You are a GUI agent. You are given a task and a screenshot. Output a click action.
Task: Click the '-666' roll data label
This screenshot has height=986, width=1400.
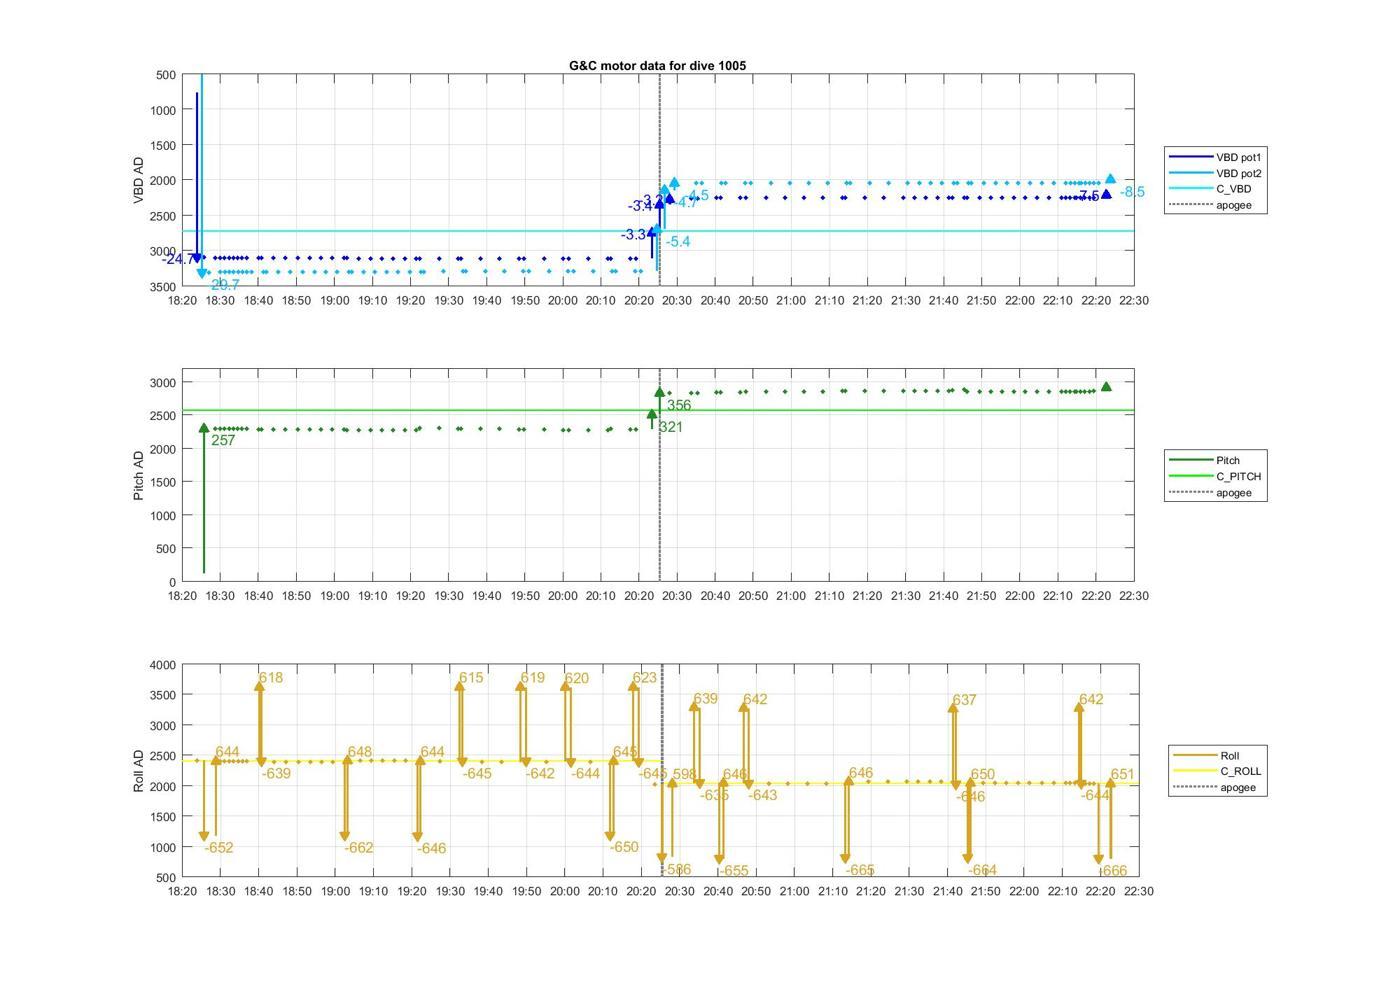pos(1112,870)
